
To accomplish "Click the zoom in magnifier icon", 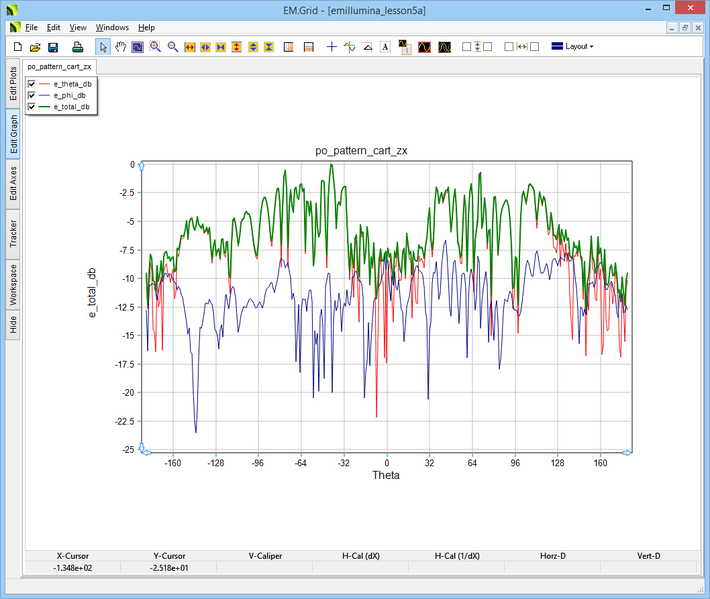I will (155, 47).
